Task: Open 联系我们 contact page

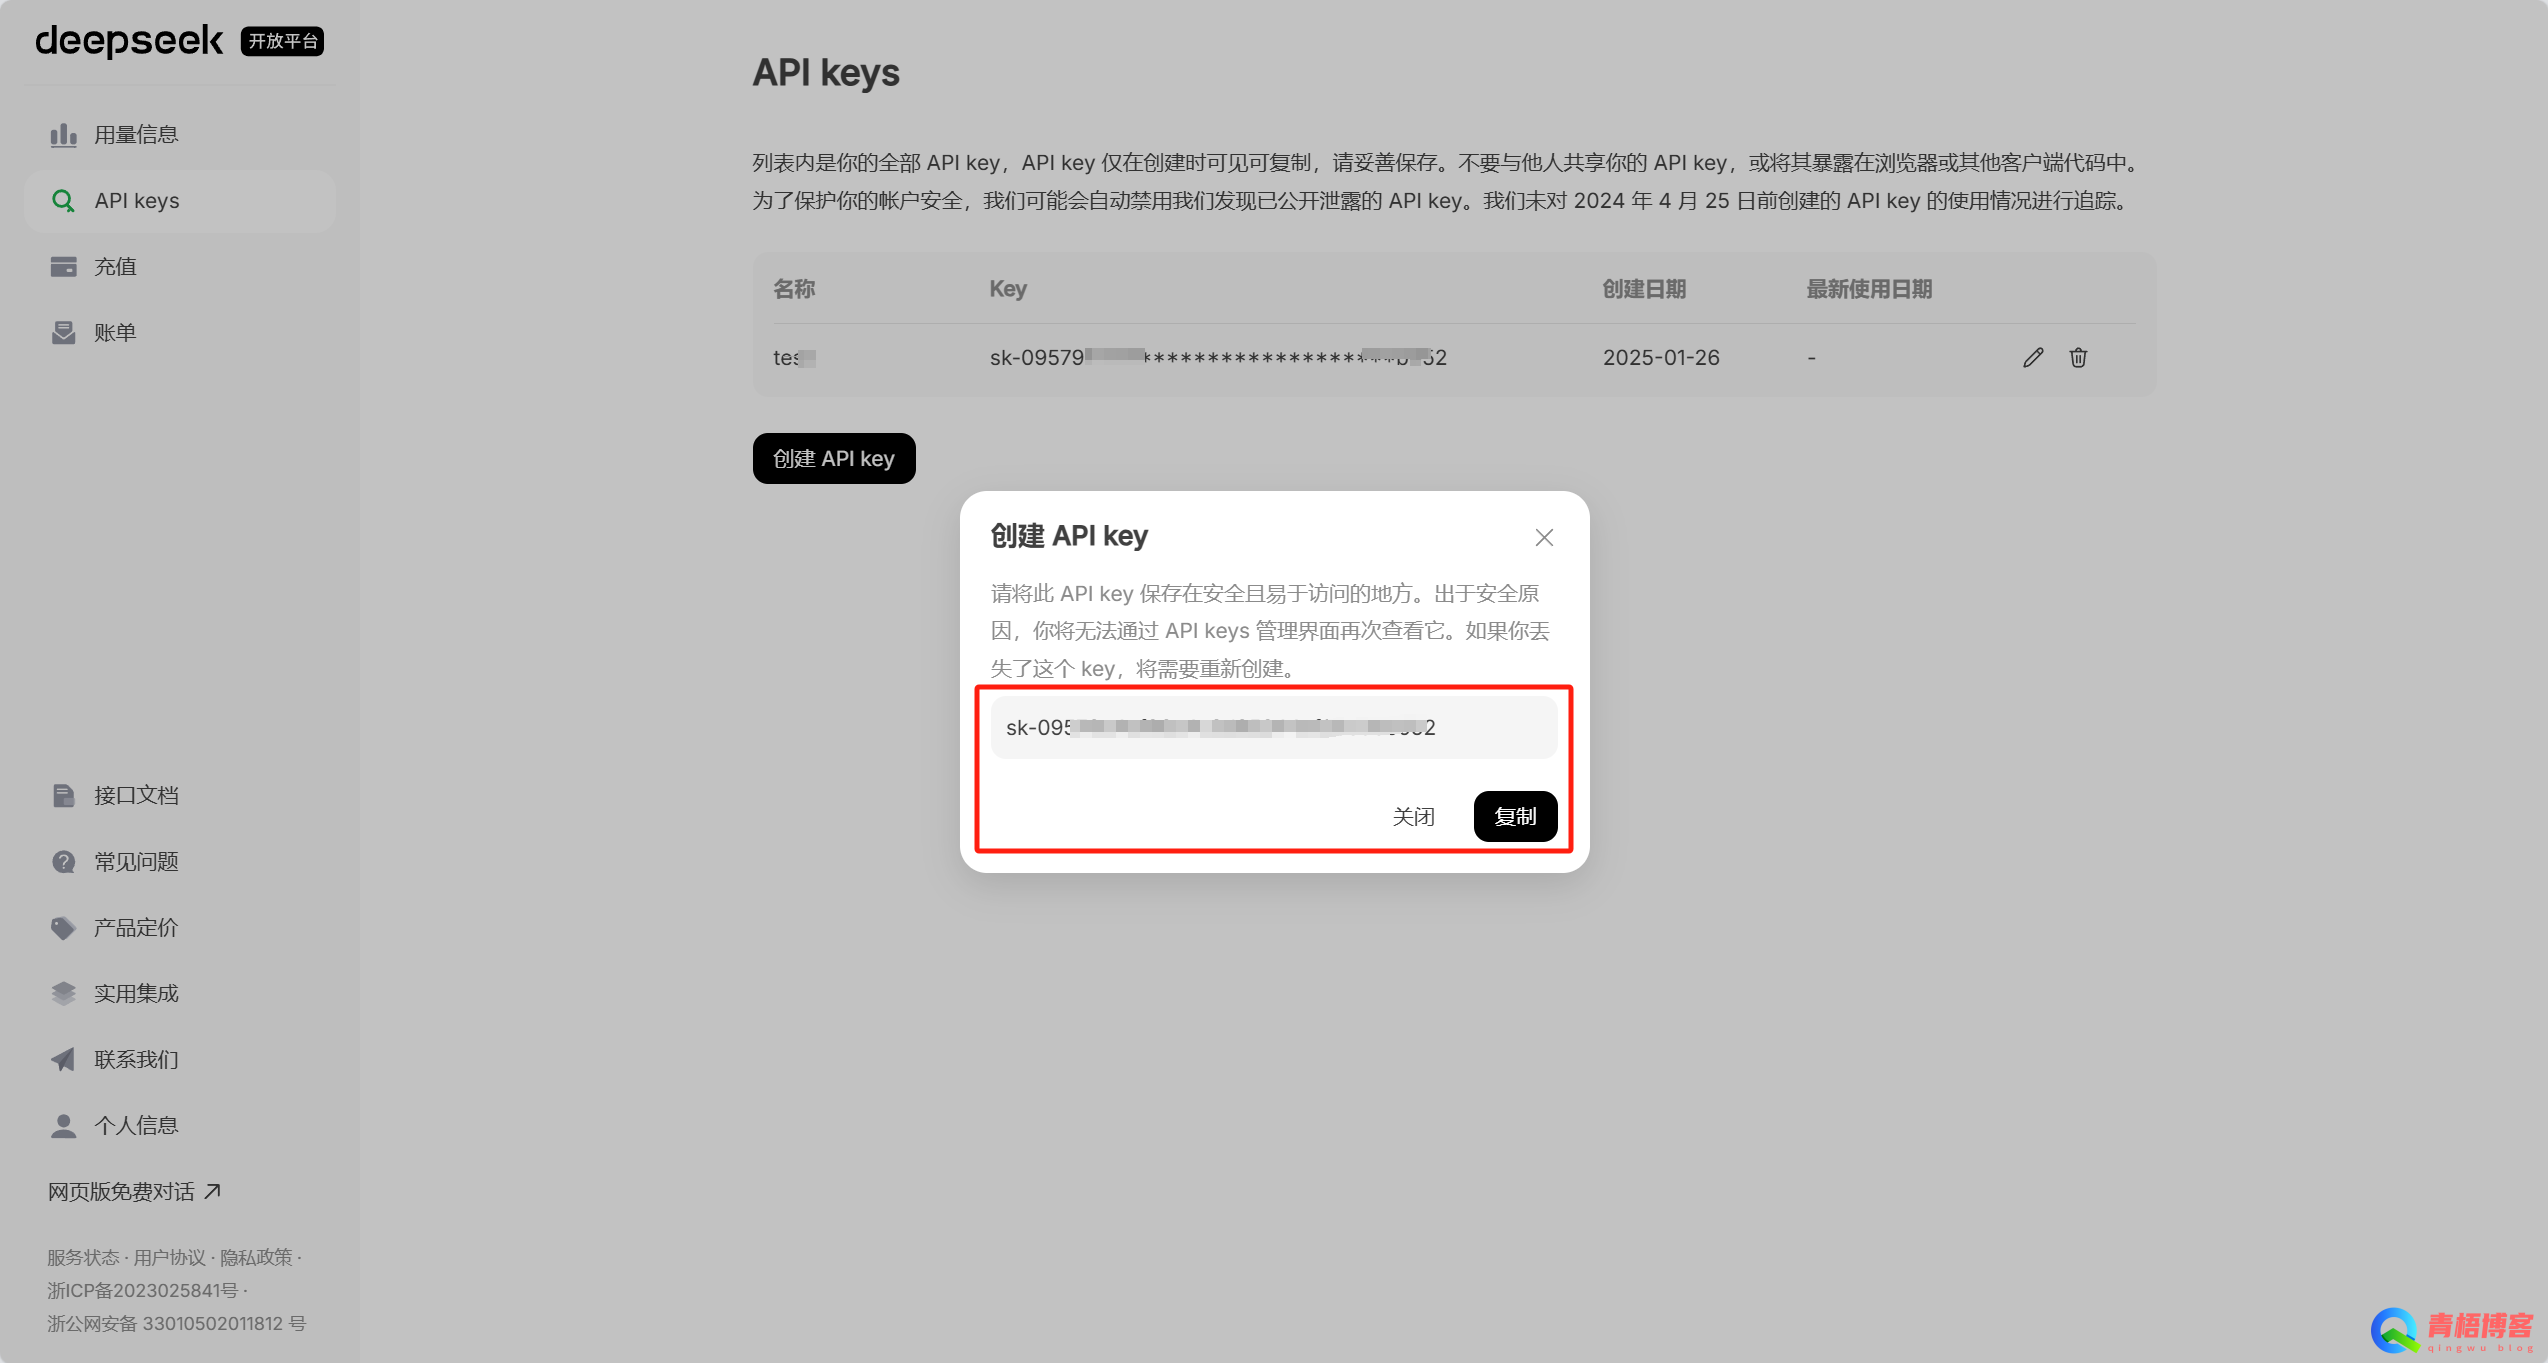Action: click(x=180, y=1060)
